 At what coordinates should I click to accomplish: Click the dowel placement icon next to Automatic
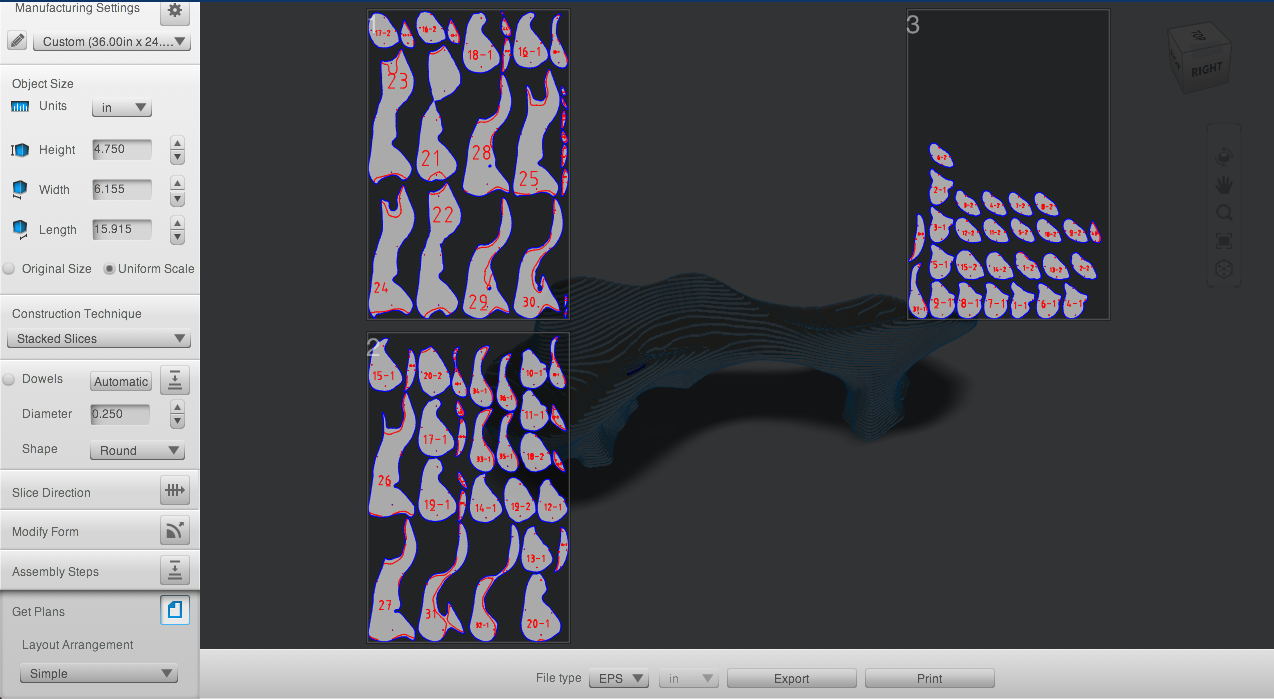[174, 380]
